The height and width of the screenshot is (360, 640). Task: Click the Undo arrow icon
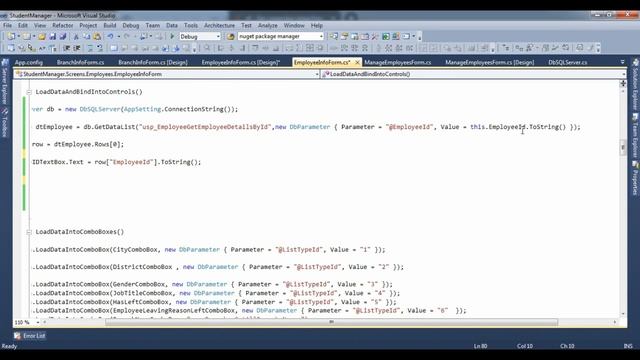(x=110, y=36)
